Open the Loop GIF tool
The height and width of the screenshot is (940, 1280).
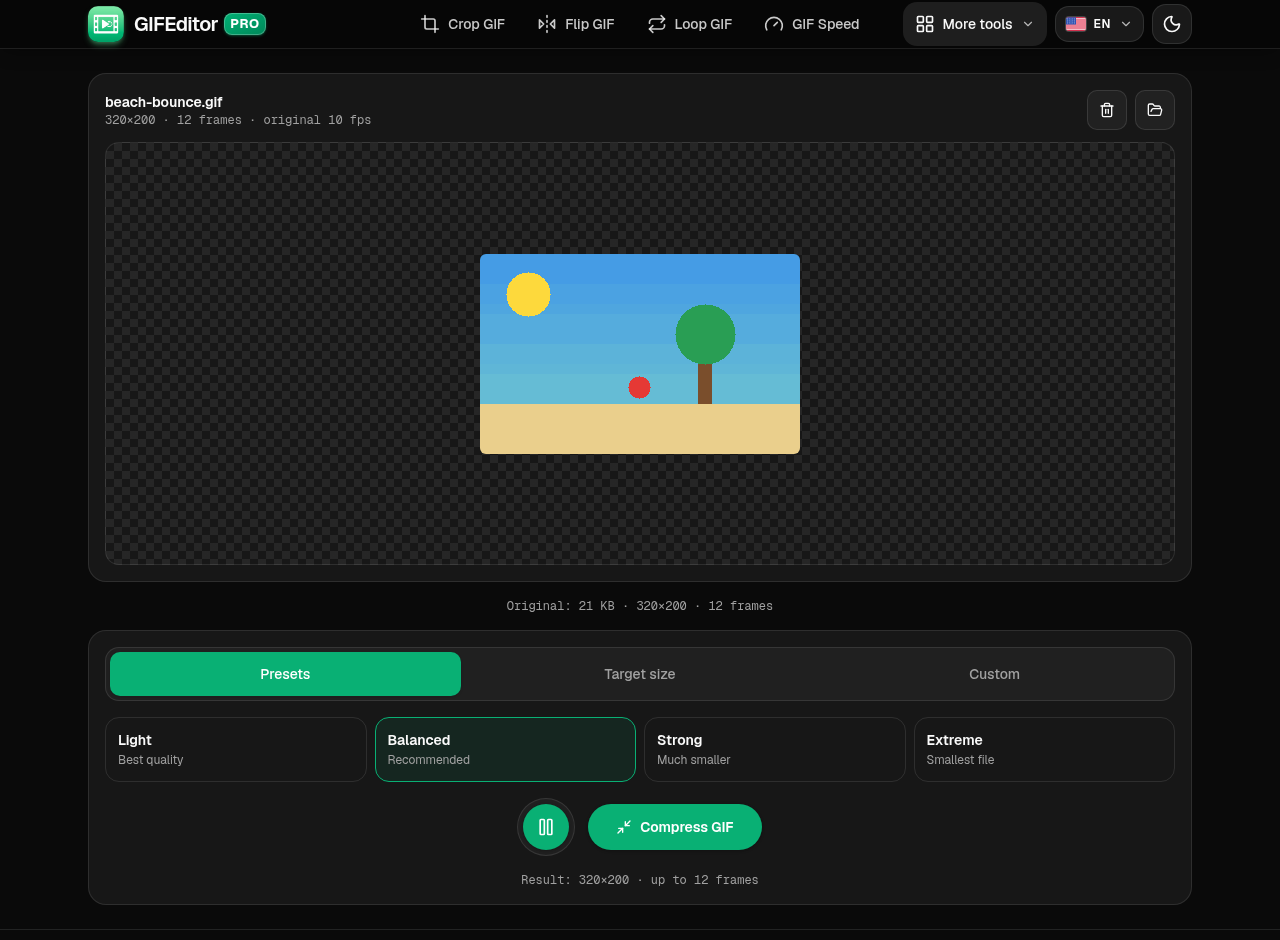(x=690, y=24)
